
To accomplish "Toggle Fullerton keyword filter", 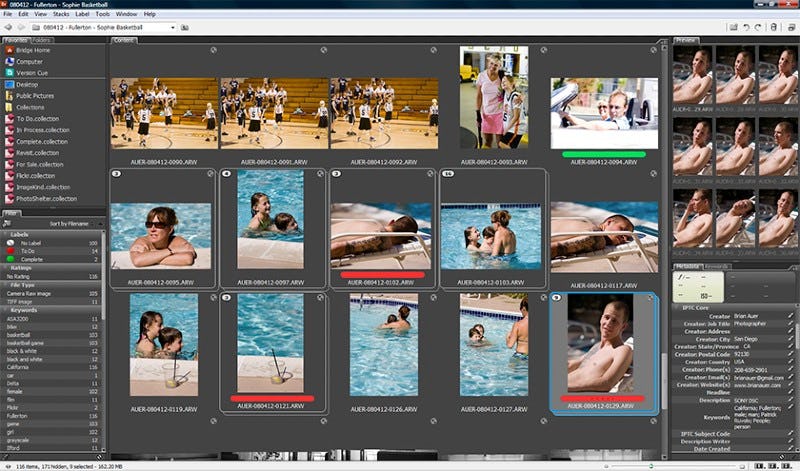I will [x=51, y=416].
